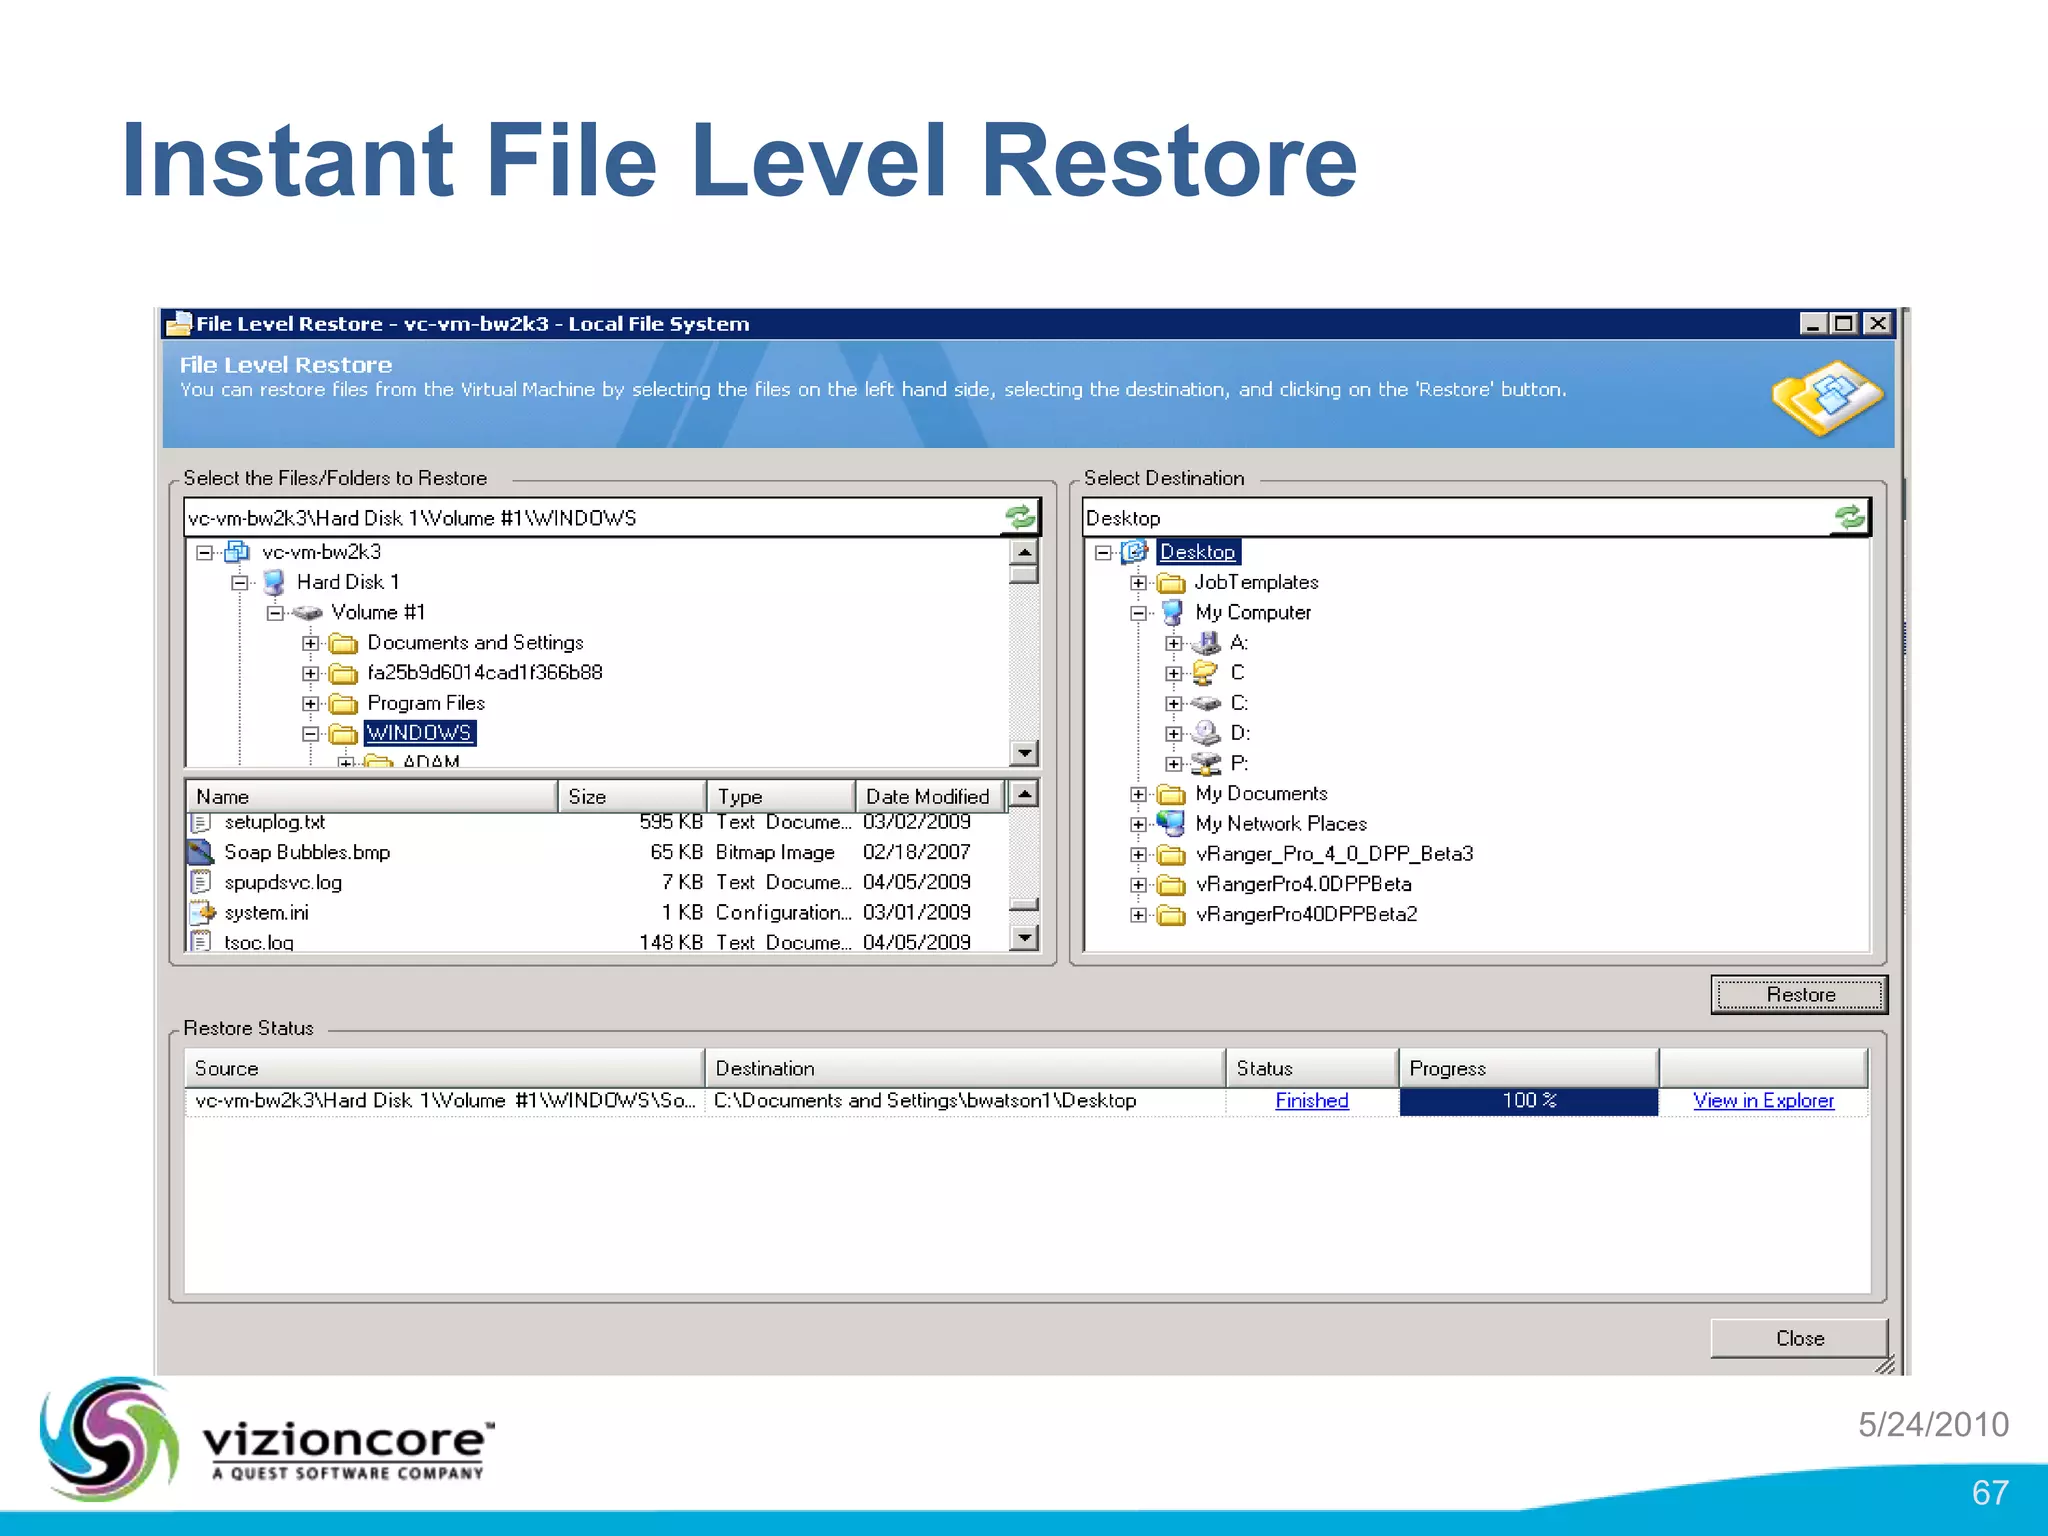The image size is (2048, 1536).
Task: Click the fa25b9d6014cad1f366b88 folder icon
Action: (x=343, y=673)
